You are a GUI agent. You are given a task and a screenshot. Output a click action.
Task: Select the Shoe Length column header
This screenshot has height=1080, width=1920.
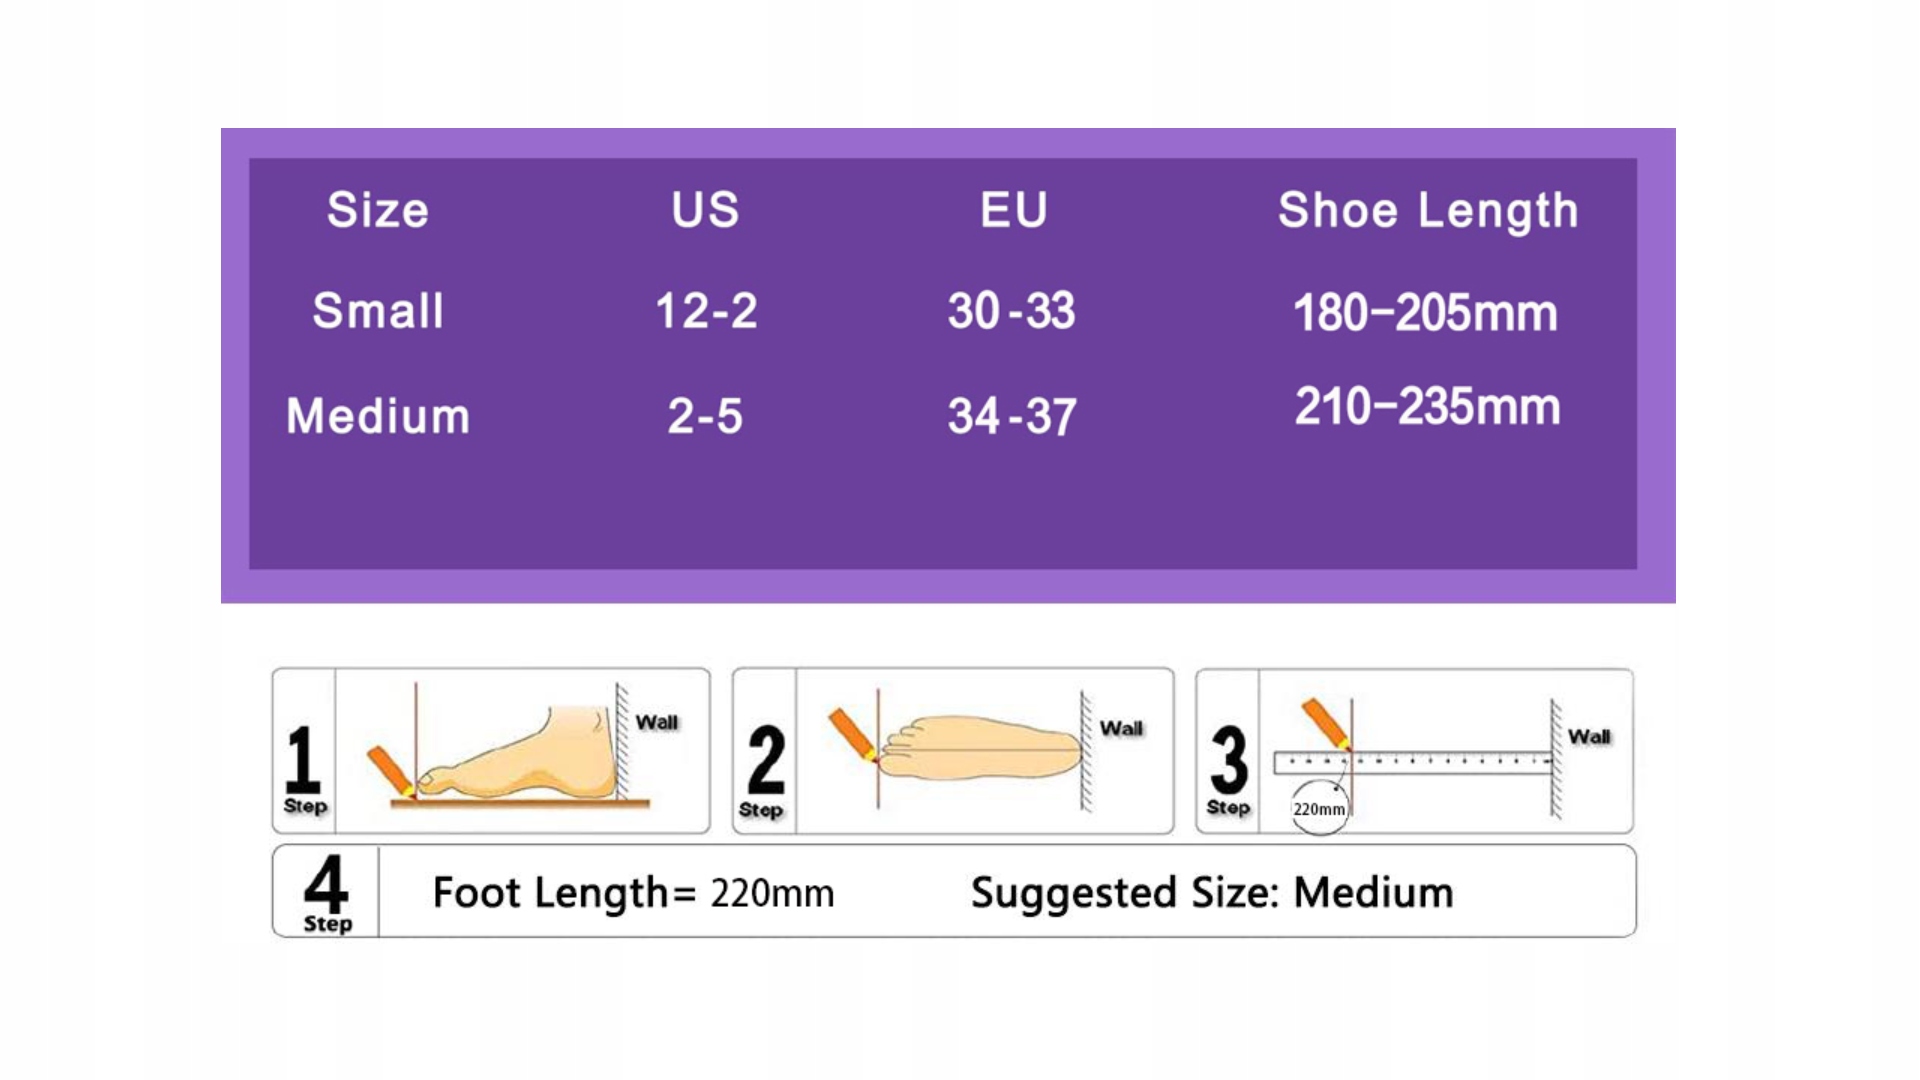tap(1428, 211)
